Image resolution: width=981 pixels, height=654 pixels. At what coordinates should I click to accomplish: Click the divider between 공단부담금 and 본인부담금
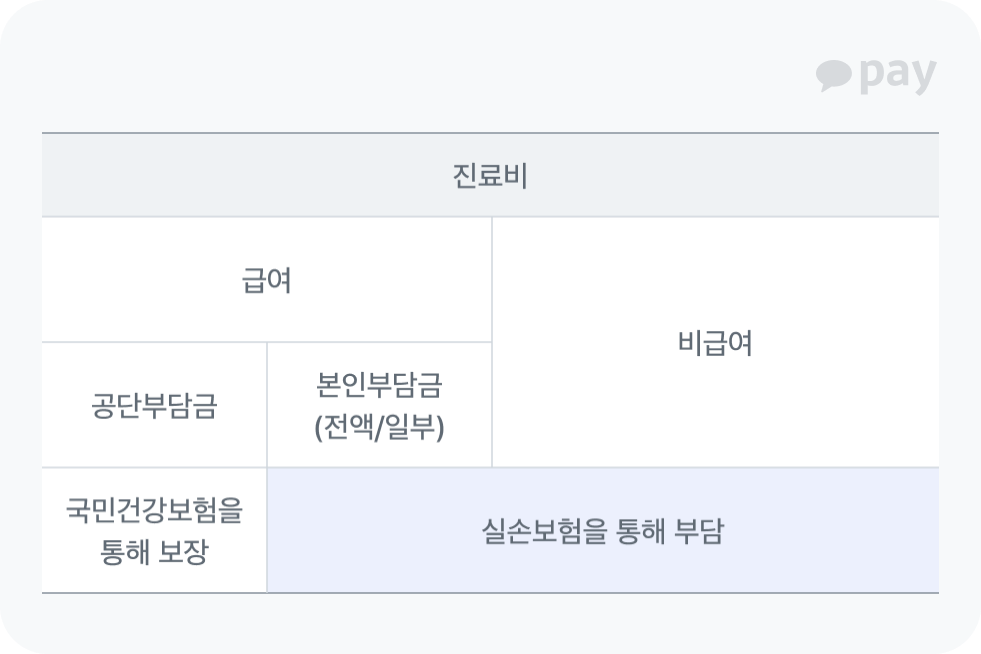[267, 405]
